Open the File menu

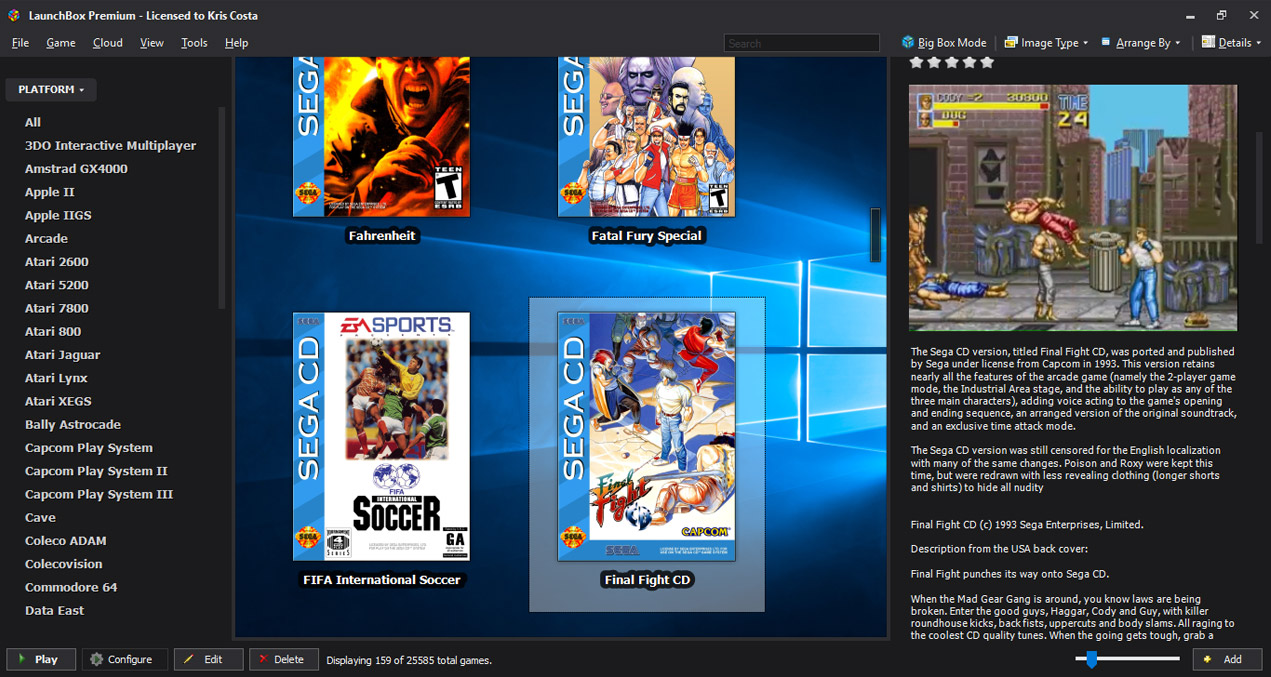(x=20, y=43)
